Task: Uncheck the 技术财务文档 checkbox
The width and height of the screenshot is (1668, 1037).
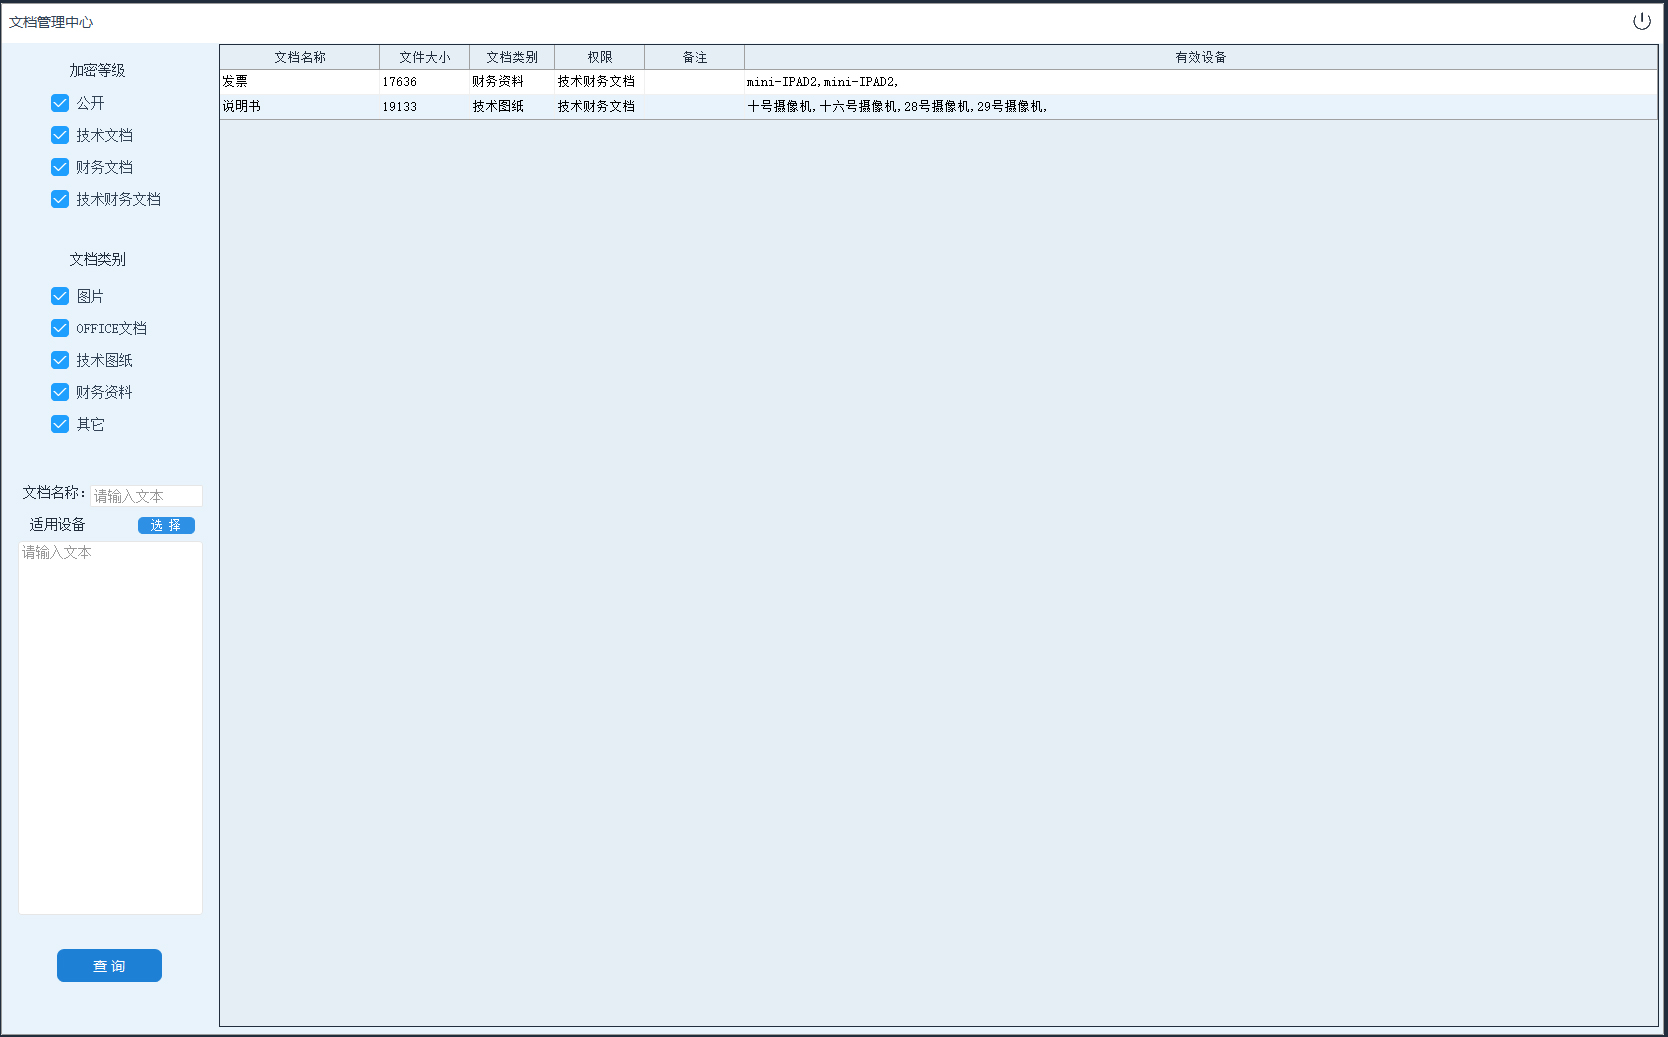Action: pos(60,199)
